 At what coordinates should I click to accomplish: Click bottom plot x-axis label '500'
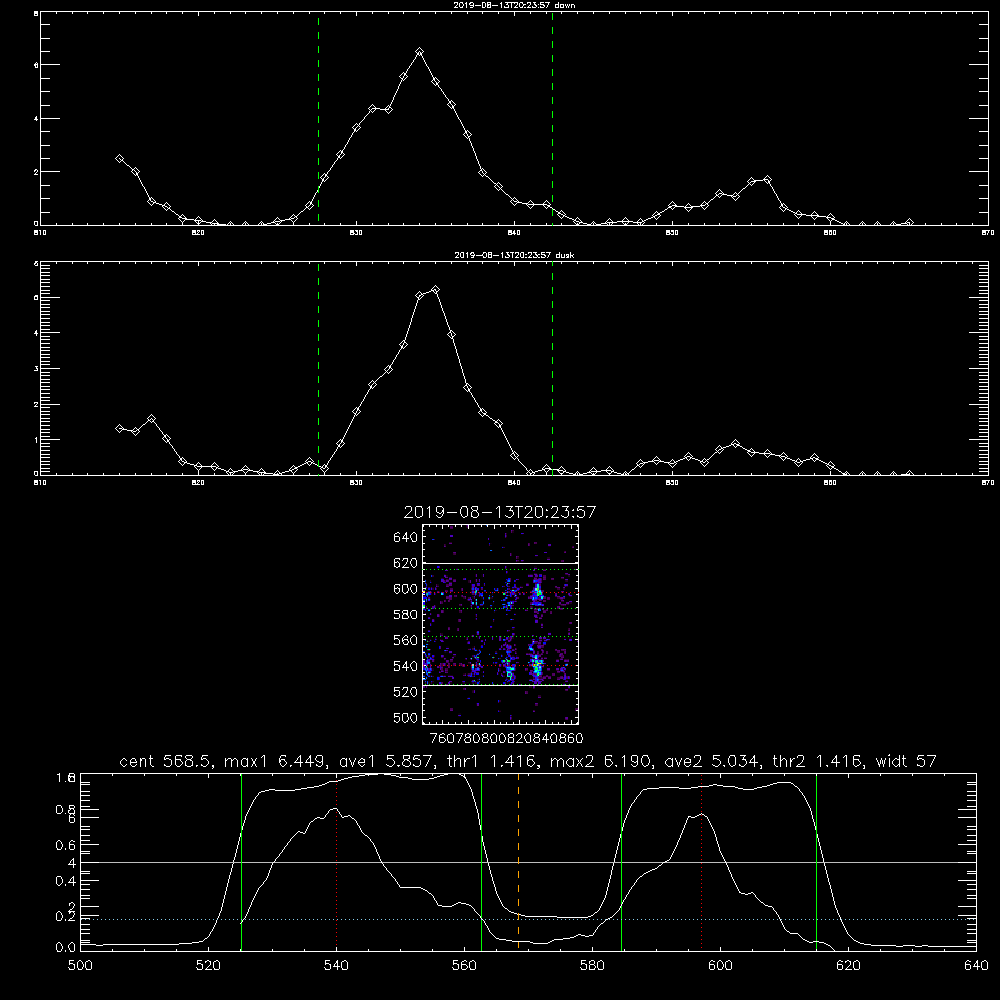(x=80, y=966)
